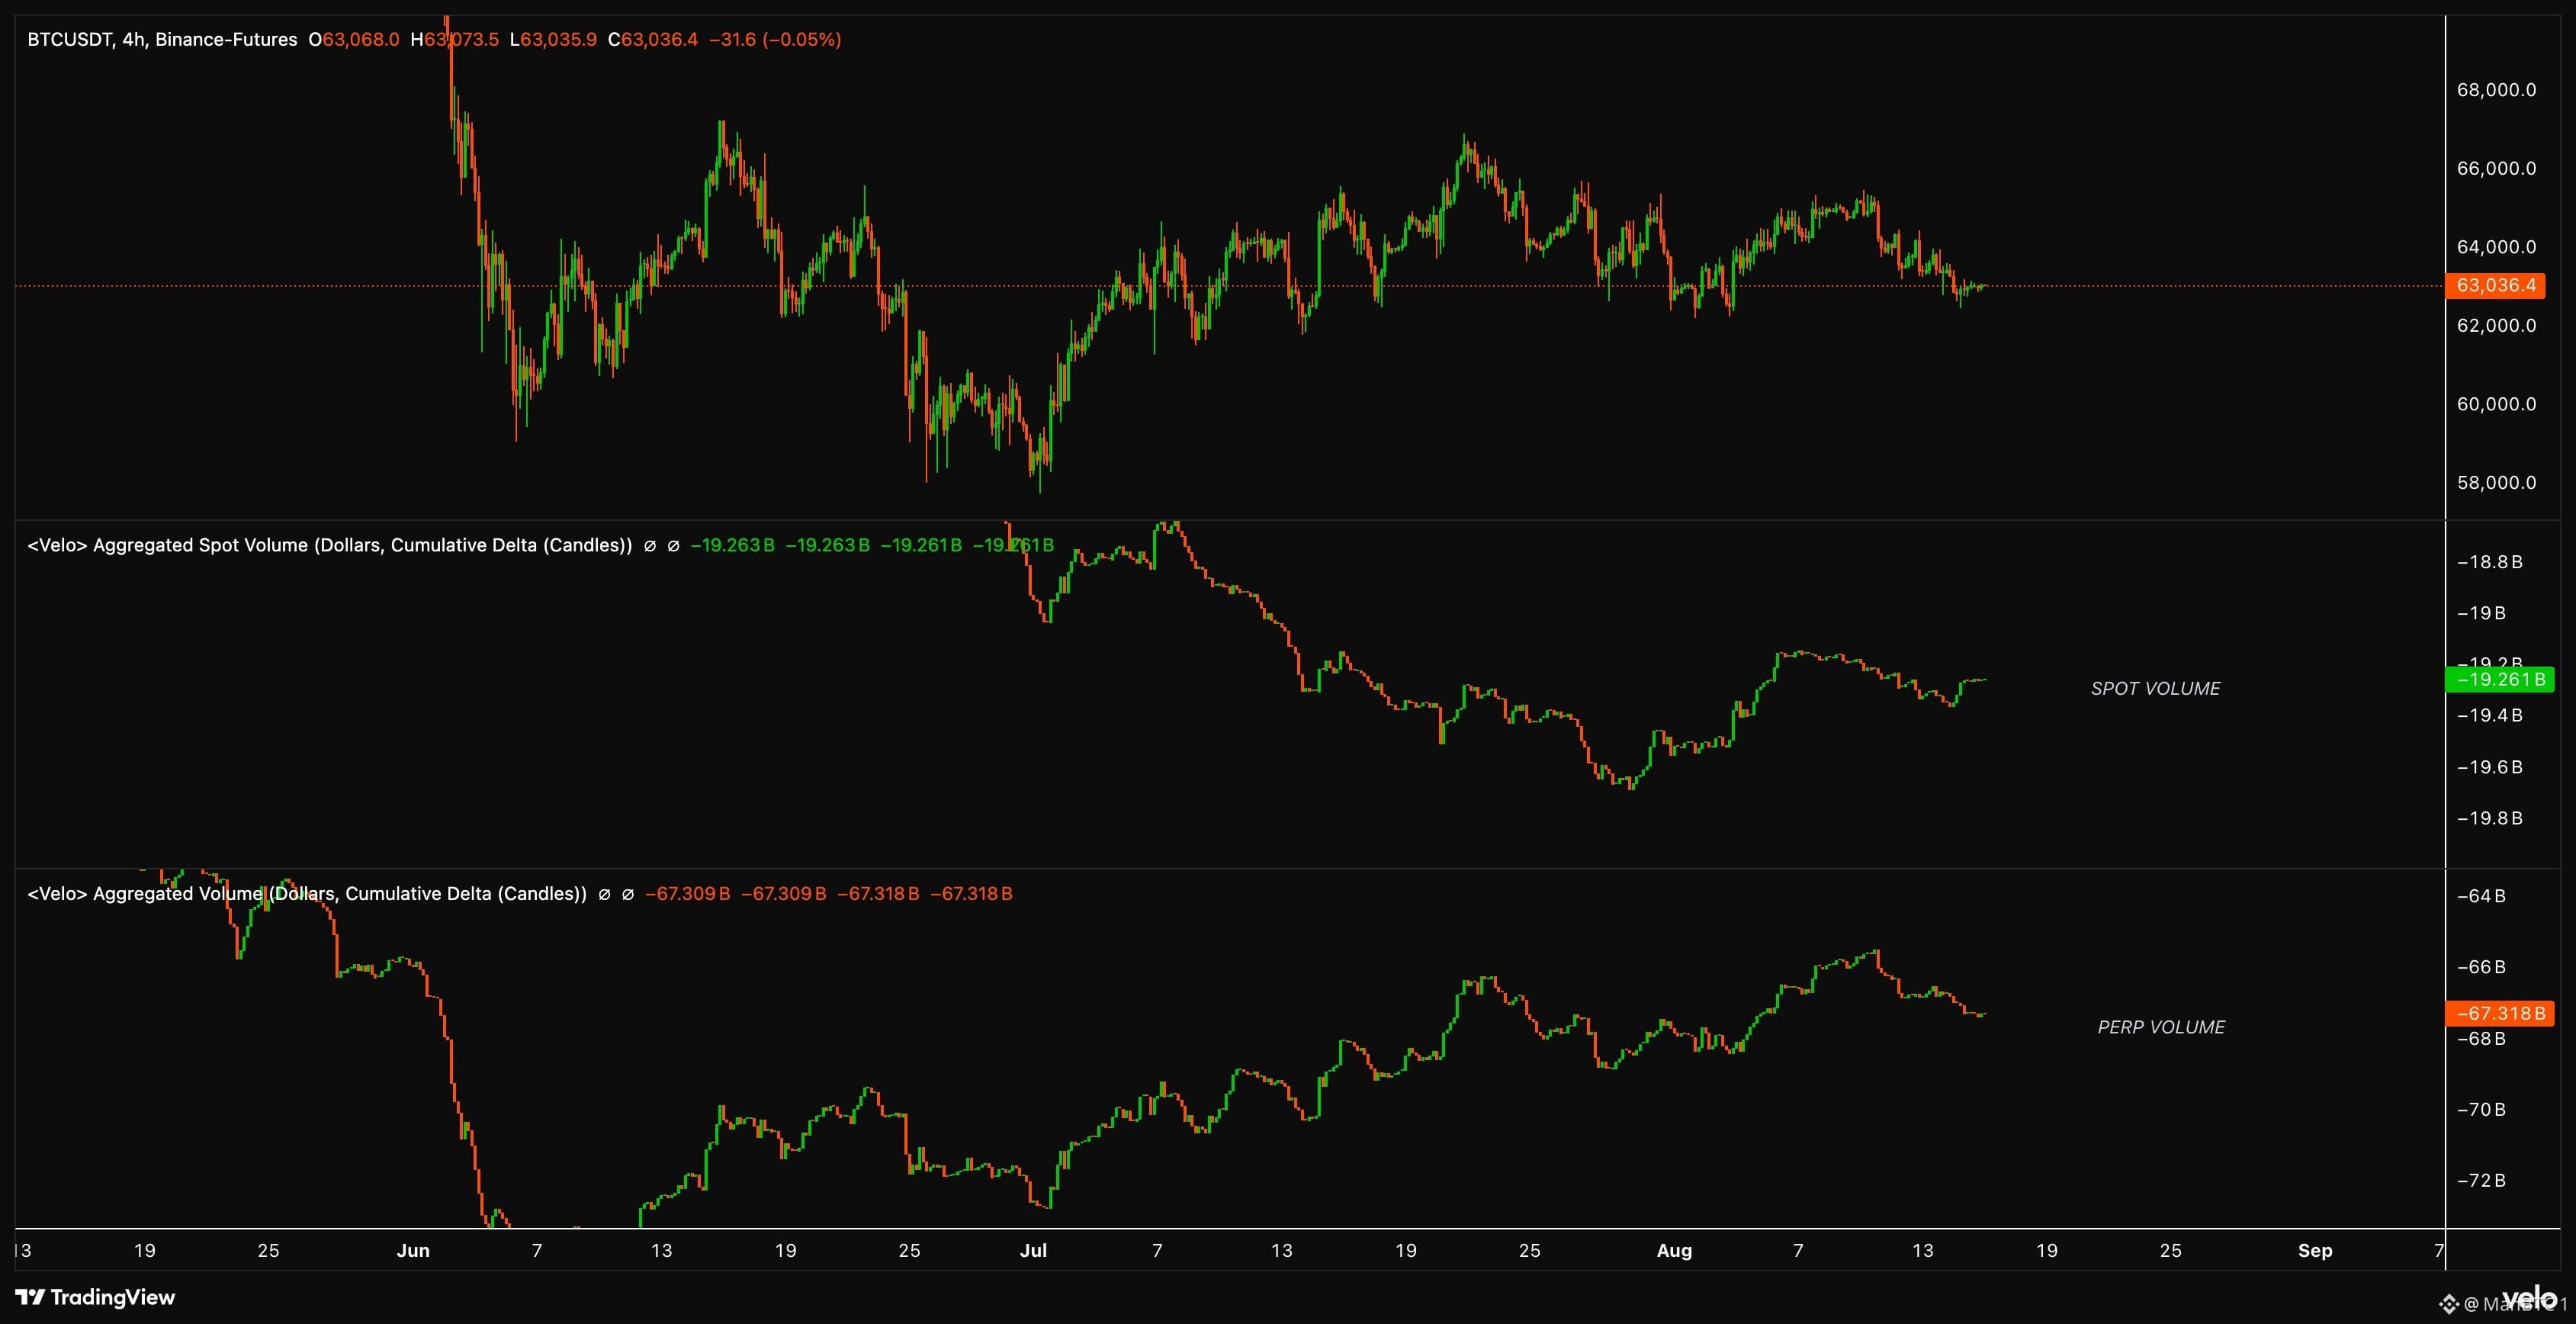This screenshot has width=2576, height=1324.
Task: Click the Jun label on the time axis
Action: (x=413, y=1250)
